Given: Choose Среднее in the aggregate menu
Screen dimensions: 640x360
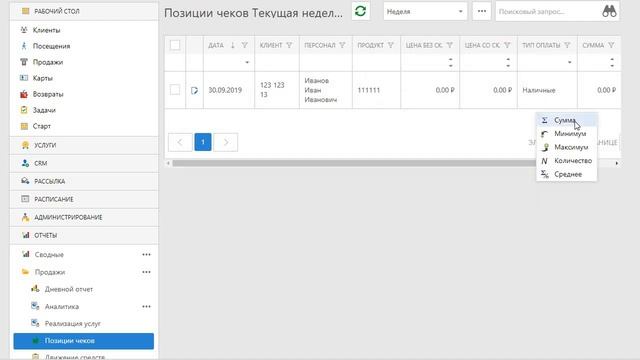Looking at the screenshot, I should (567, 174).
